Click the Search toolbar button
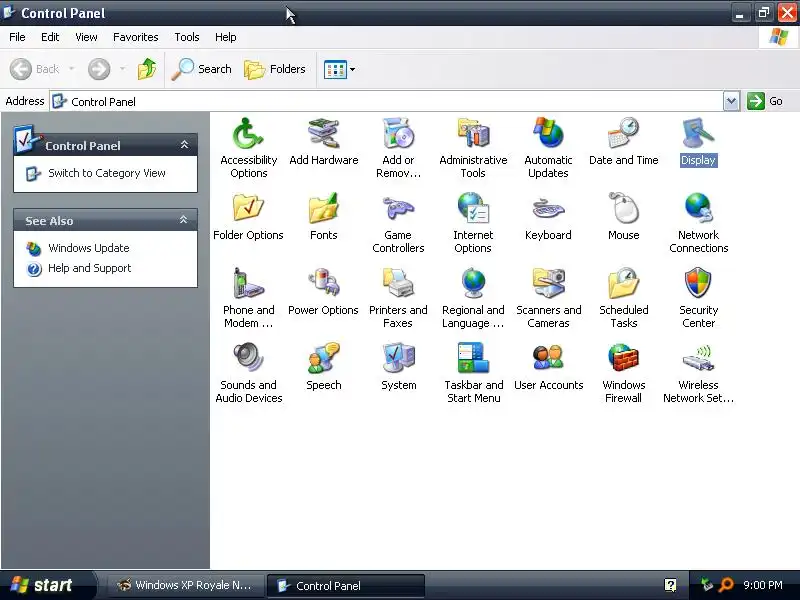The image size is (800, 600). click(x=202, y=69)
